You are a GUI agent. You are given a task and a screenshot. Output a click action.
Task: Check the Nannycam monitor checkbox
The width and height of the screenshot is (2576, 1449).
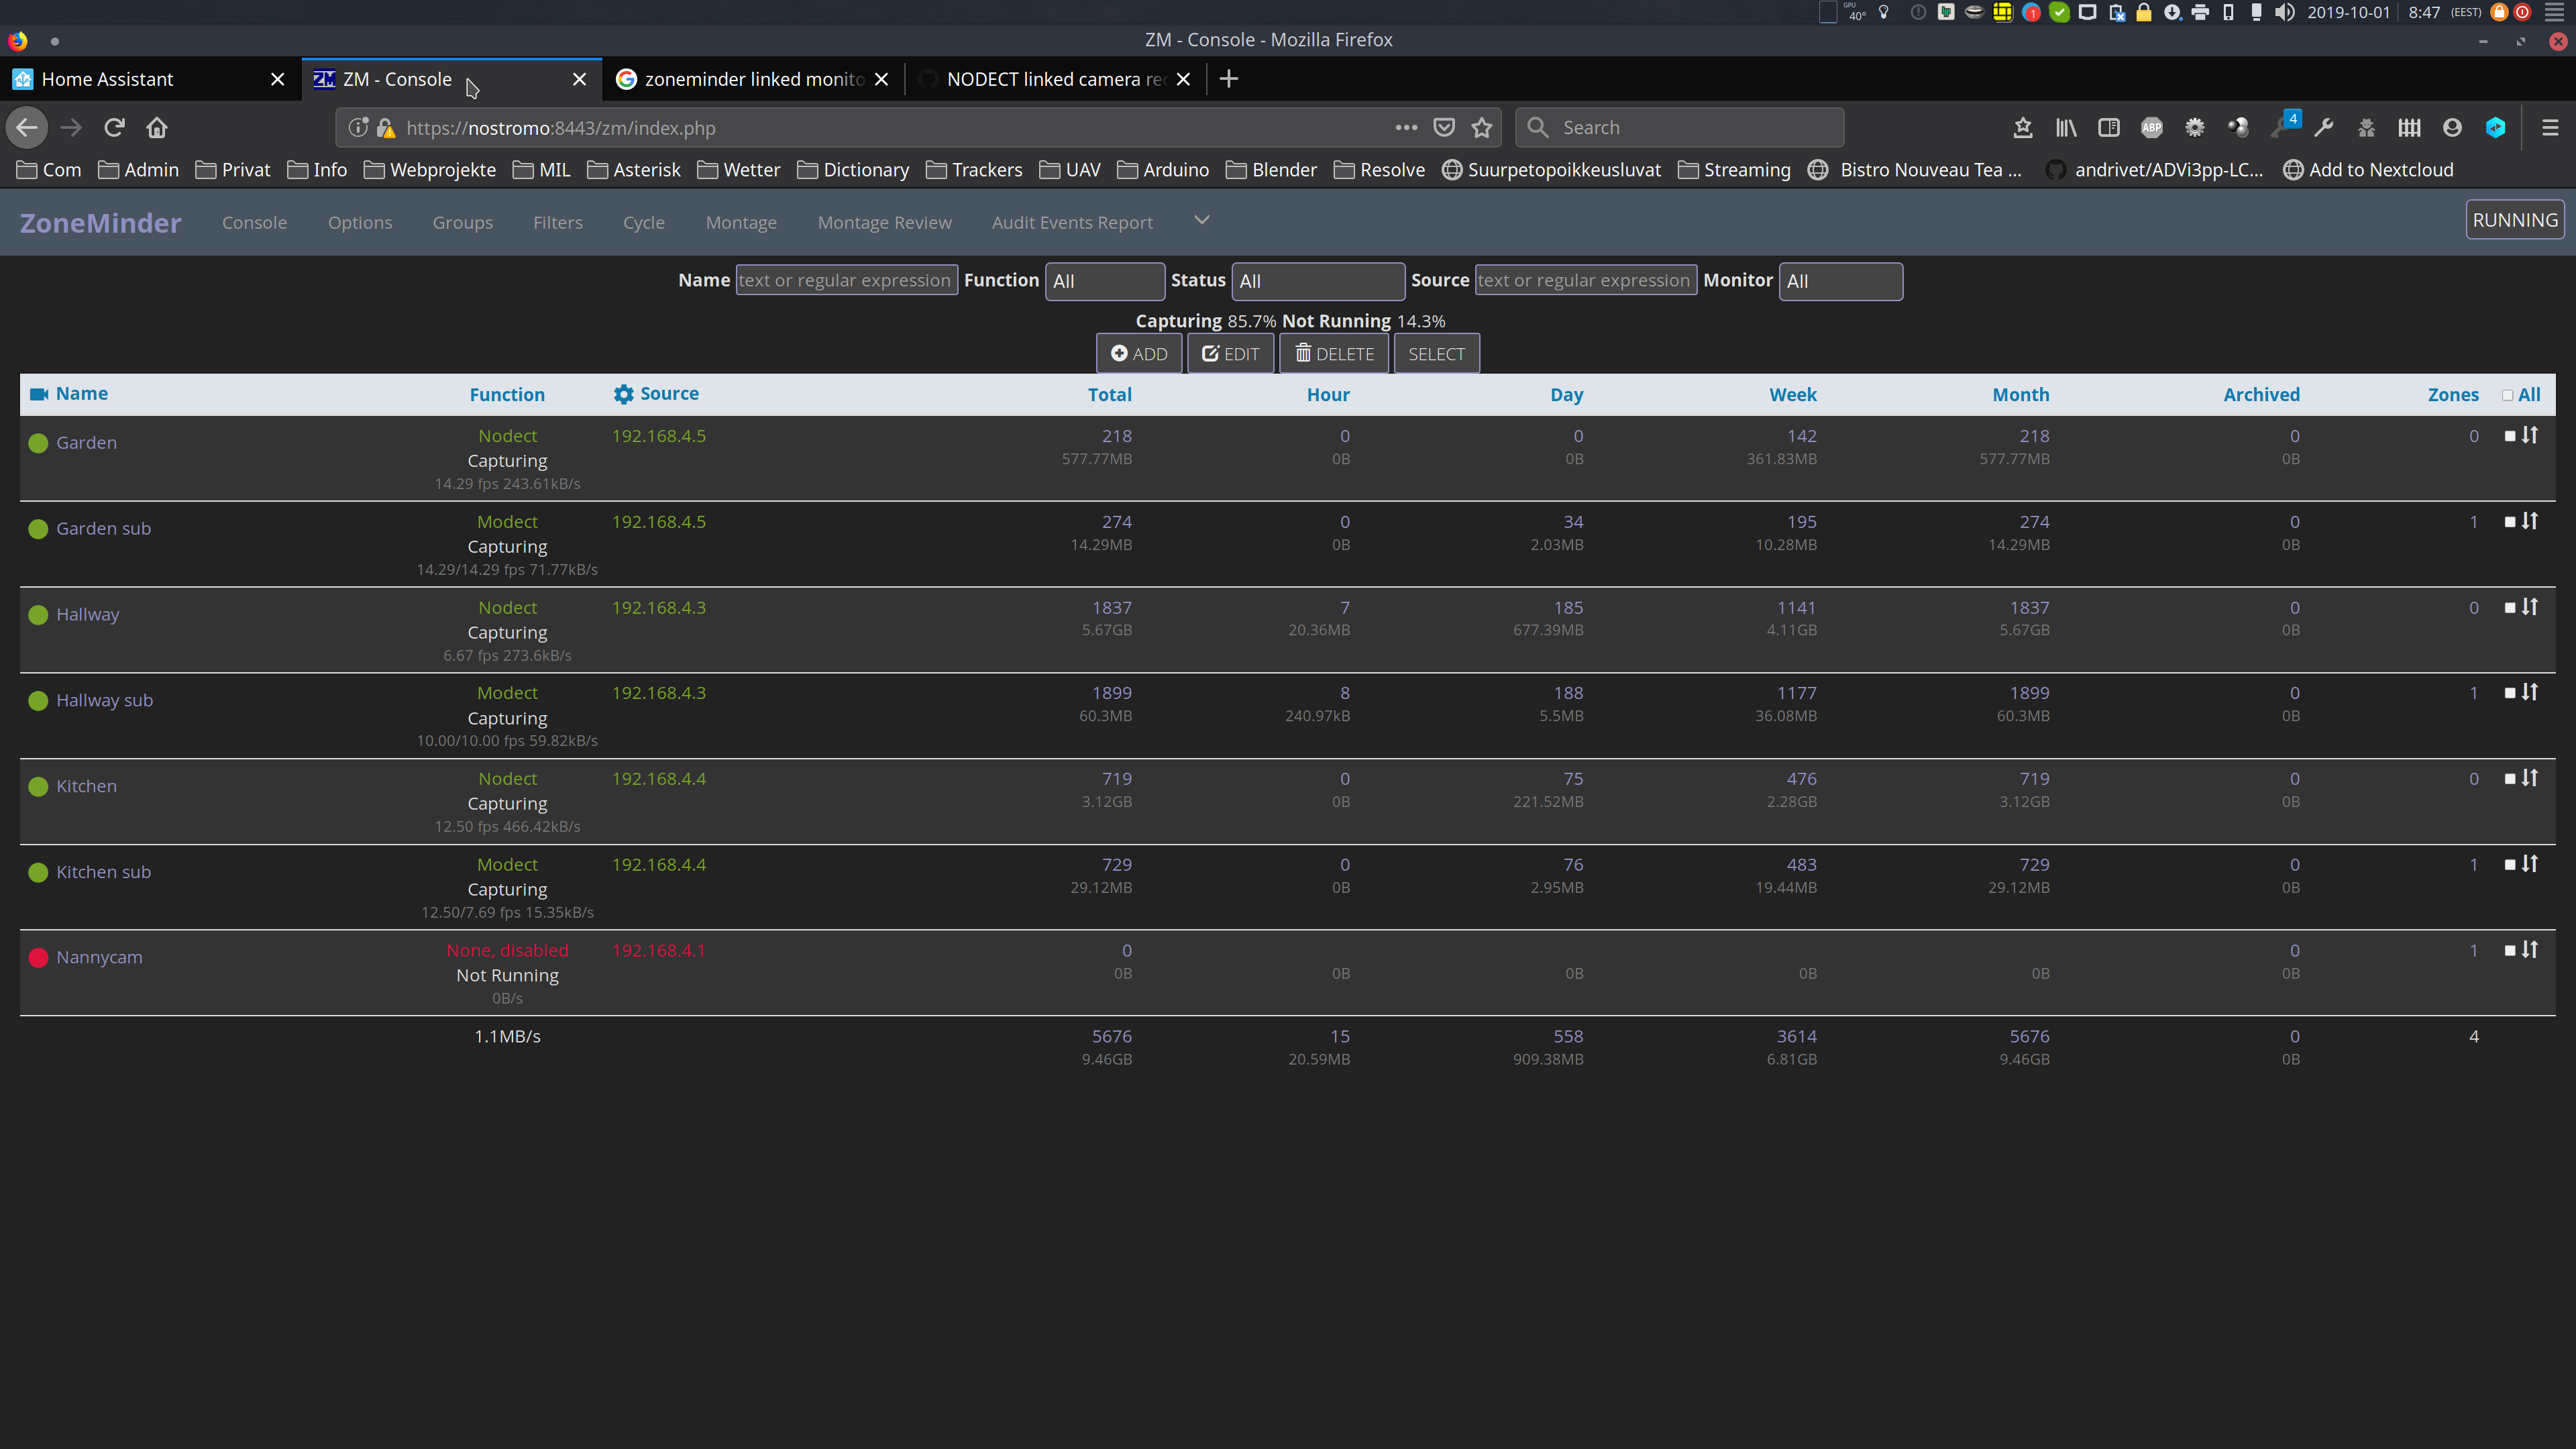click(x=2510, y=951)
